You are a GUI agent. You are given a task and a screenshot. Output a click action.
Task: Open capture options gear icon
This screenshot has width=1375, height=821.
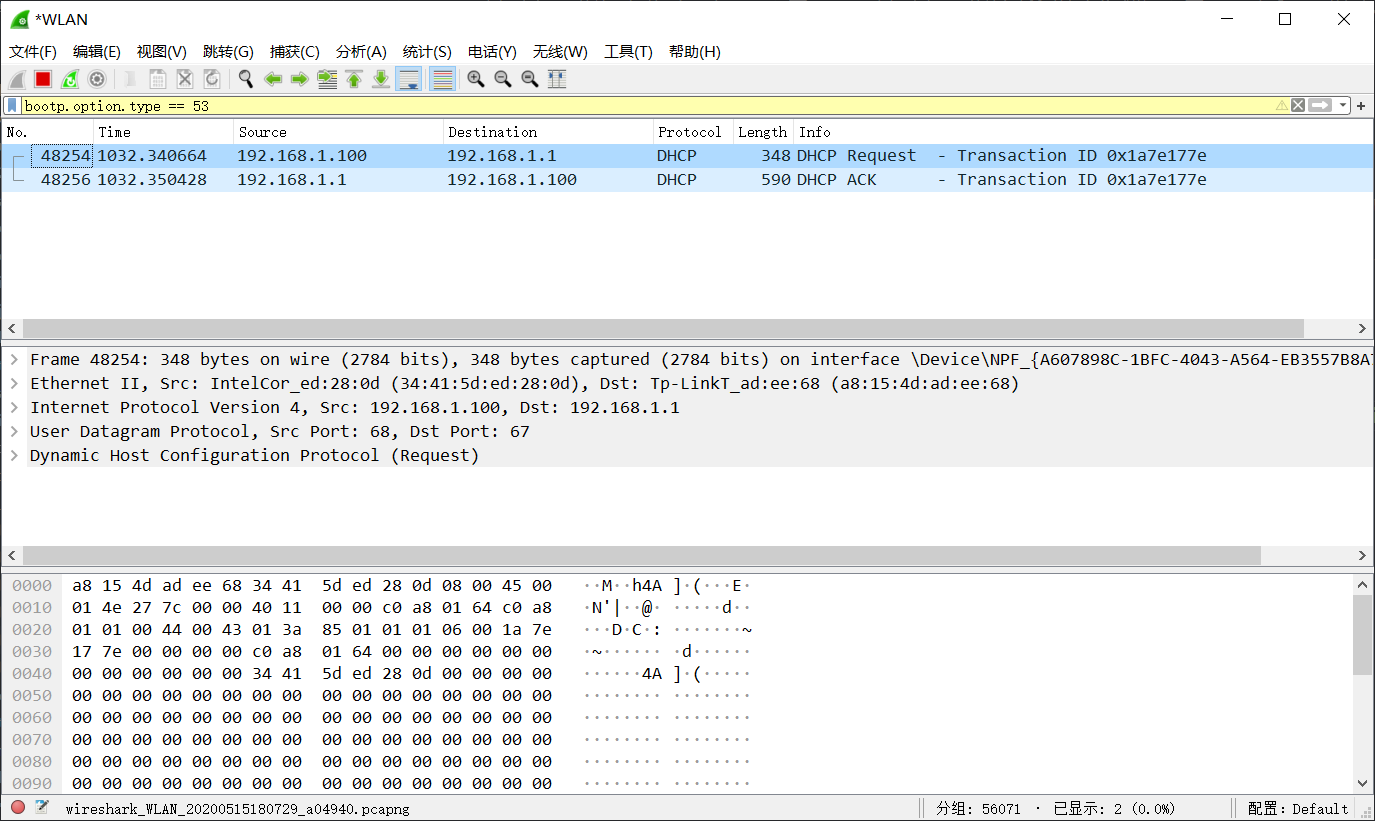point(97,79)
